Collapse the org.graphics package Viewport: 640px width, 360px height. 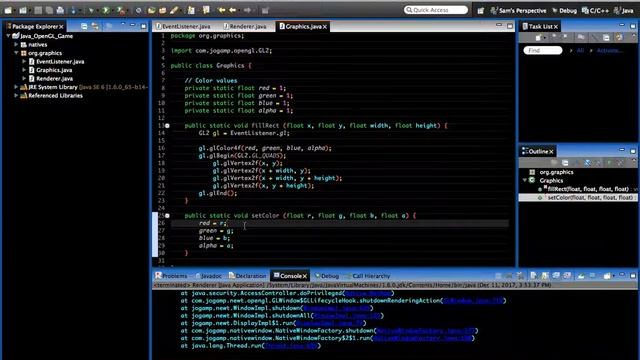tap(16, 53)
